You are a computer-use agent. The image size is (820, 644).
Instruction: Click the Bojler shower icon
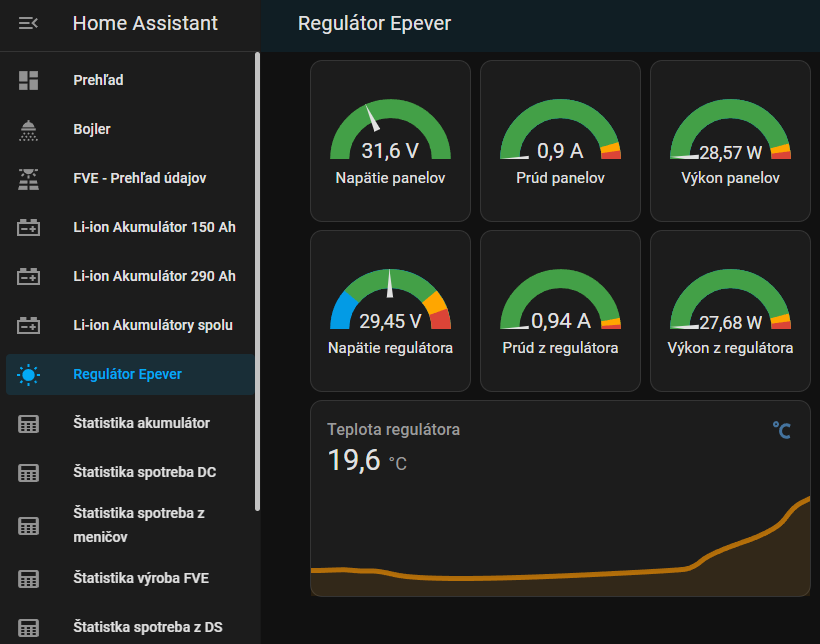click(x=28, y=129)
